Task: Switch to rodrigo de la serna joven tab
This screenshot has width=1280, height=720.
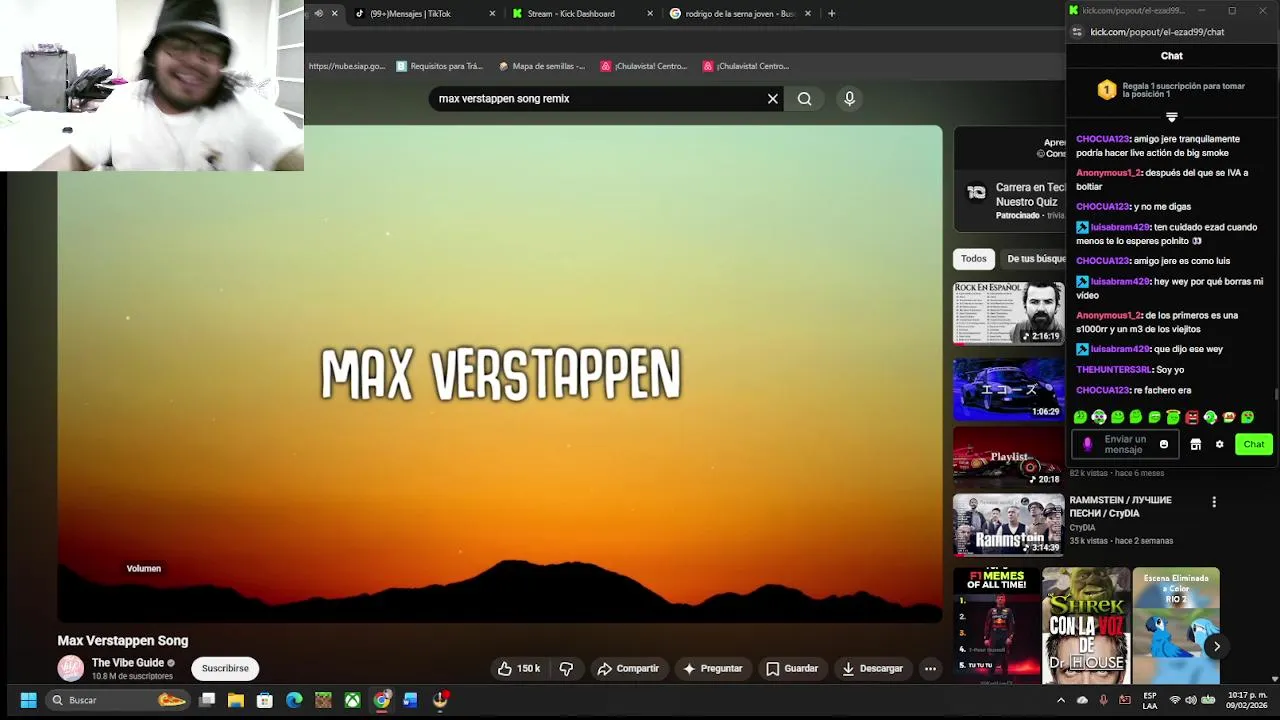Action: (x=739, y=14)
